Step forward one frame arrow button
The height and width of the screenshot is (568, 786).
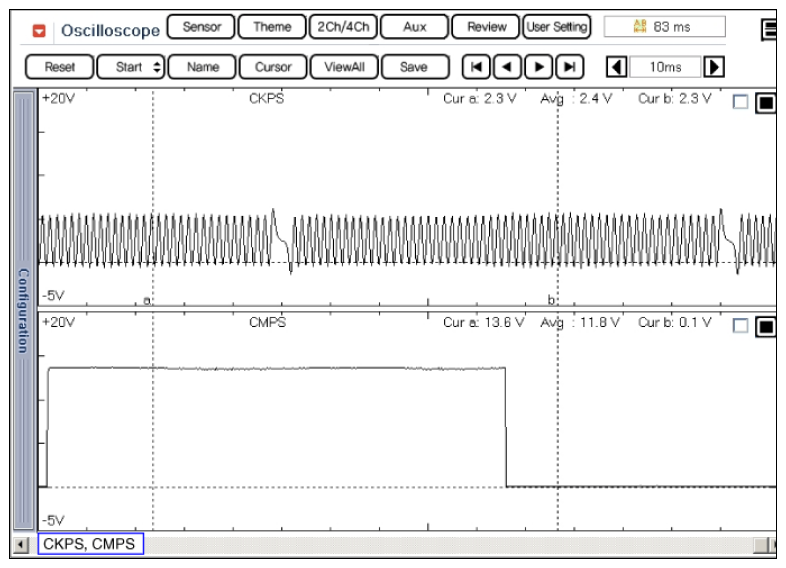point(539,67)
